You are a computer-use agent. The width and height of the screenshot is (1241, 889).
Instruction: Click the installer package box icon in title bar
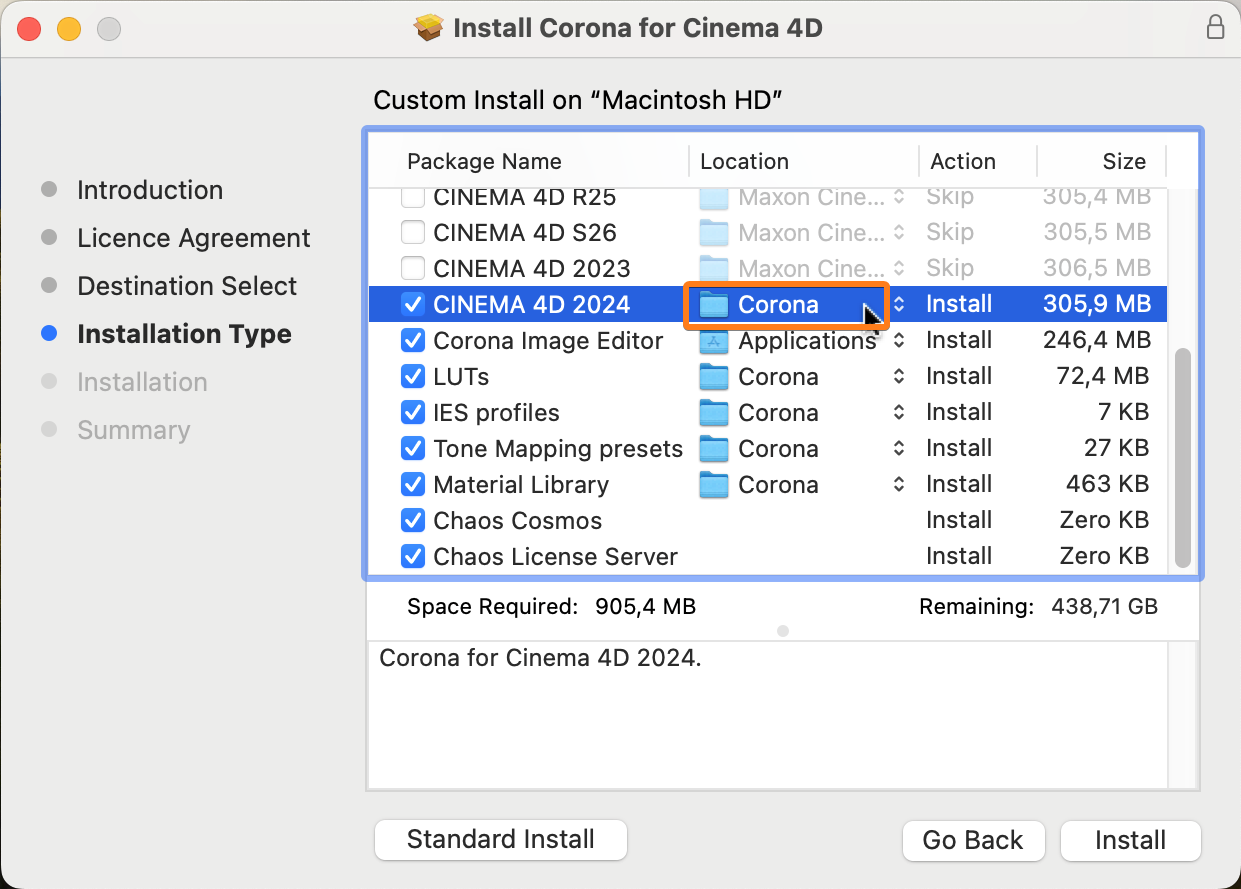[428, 28]
